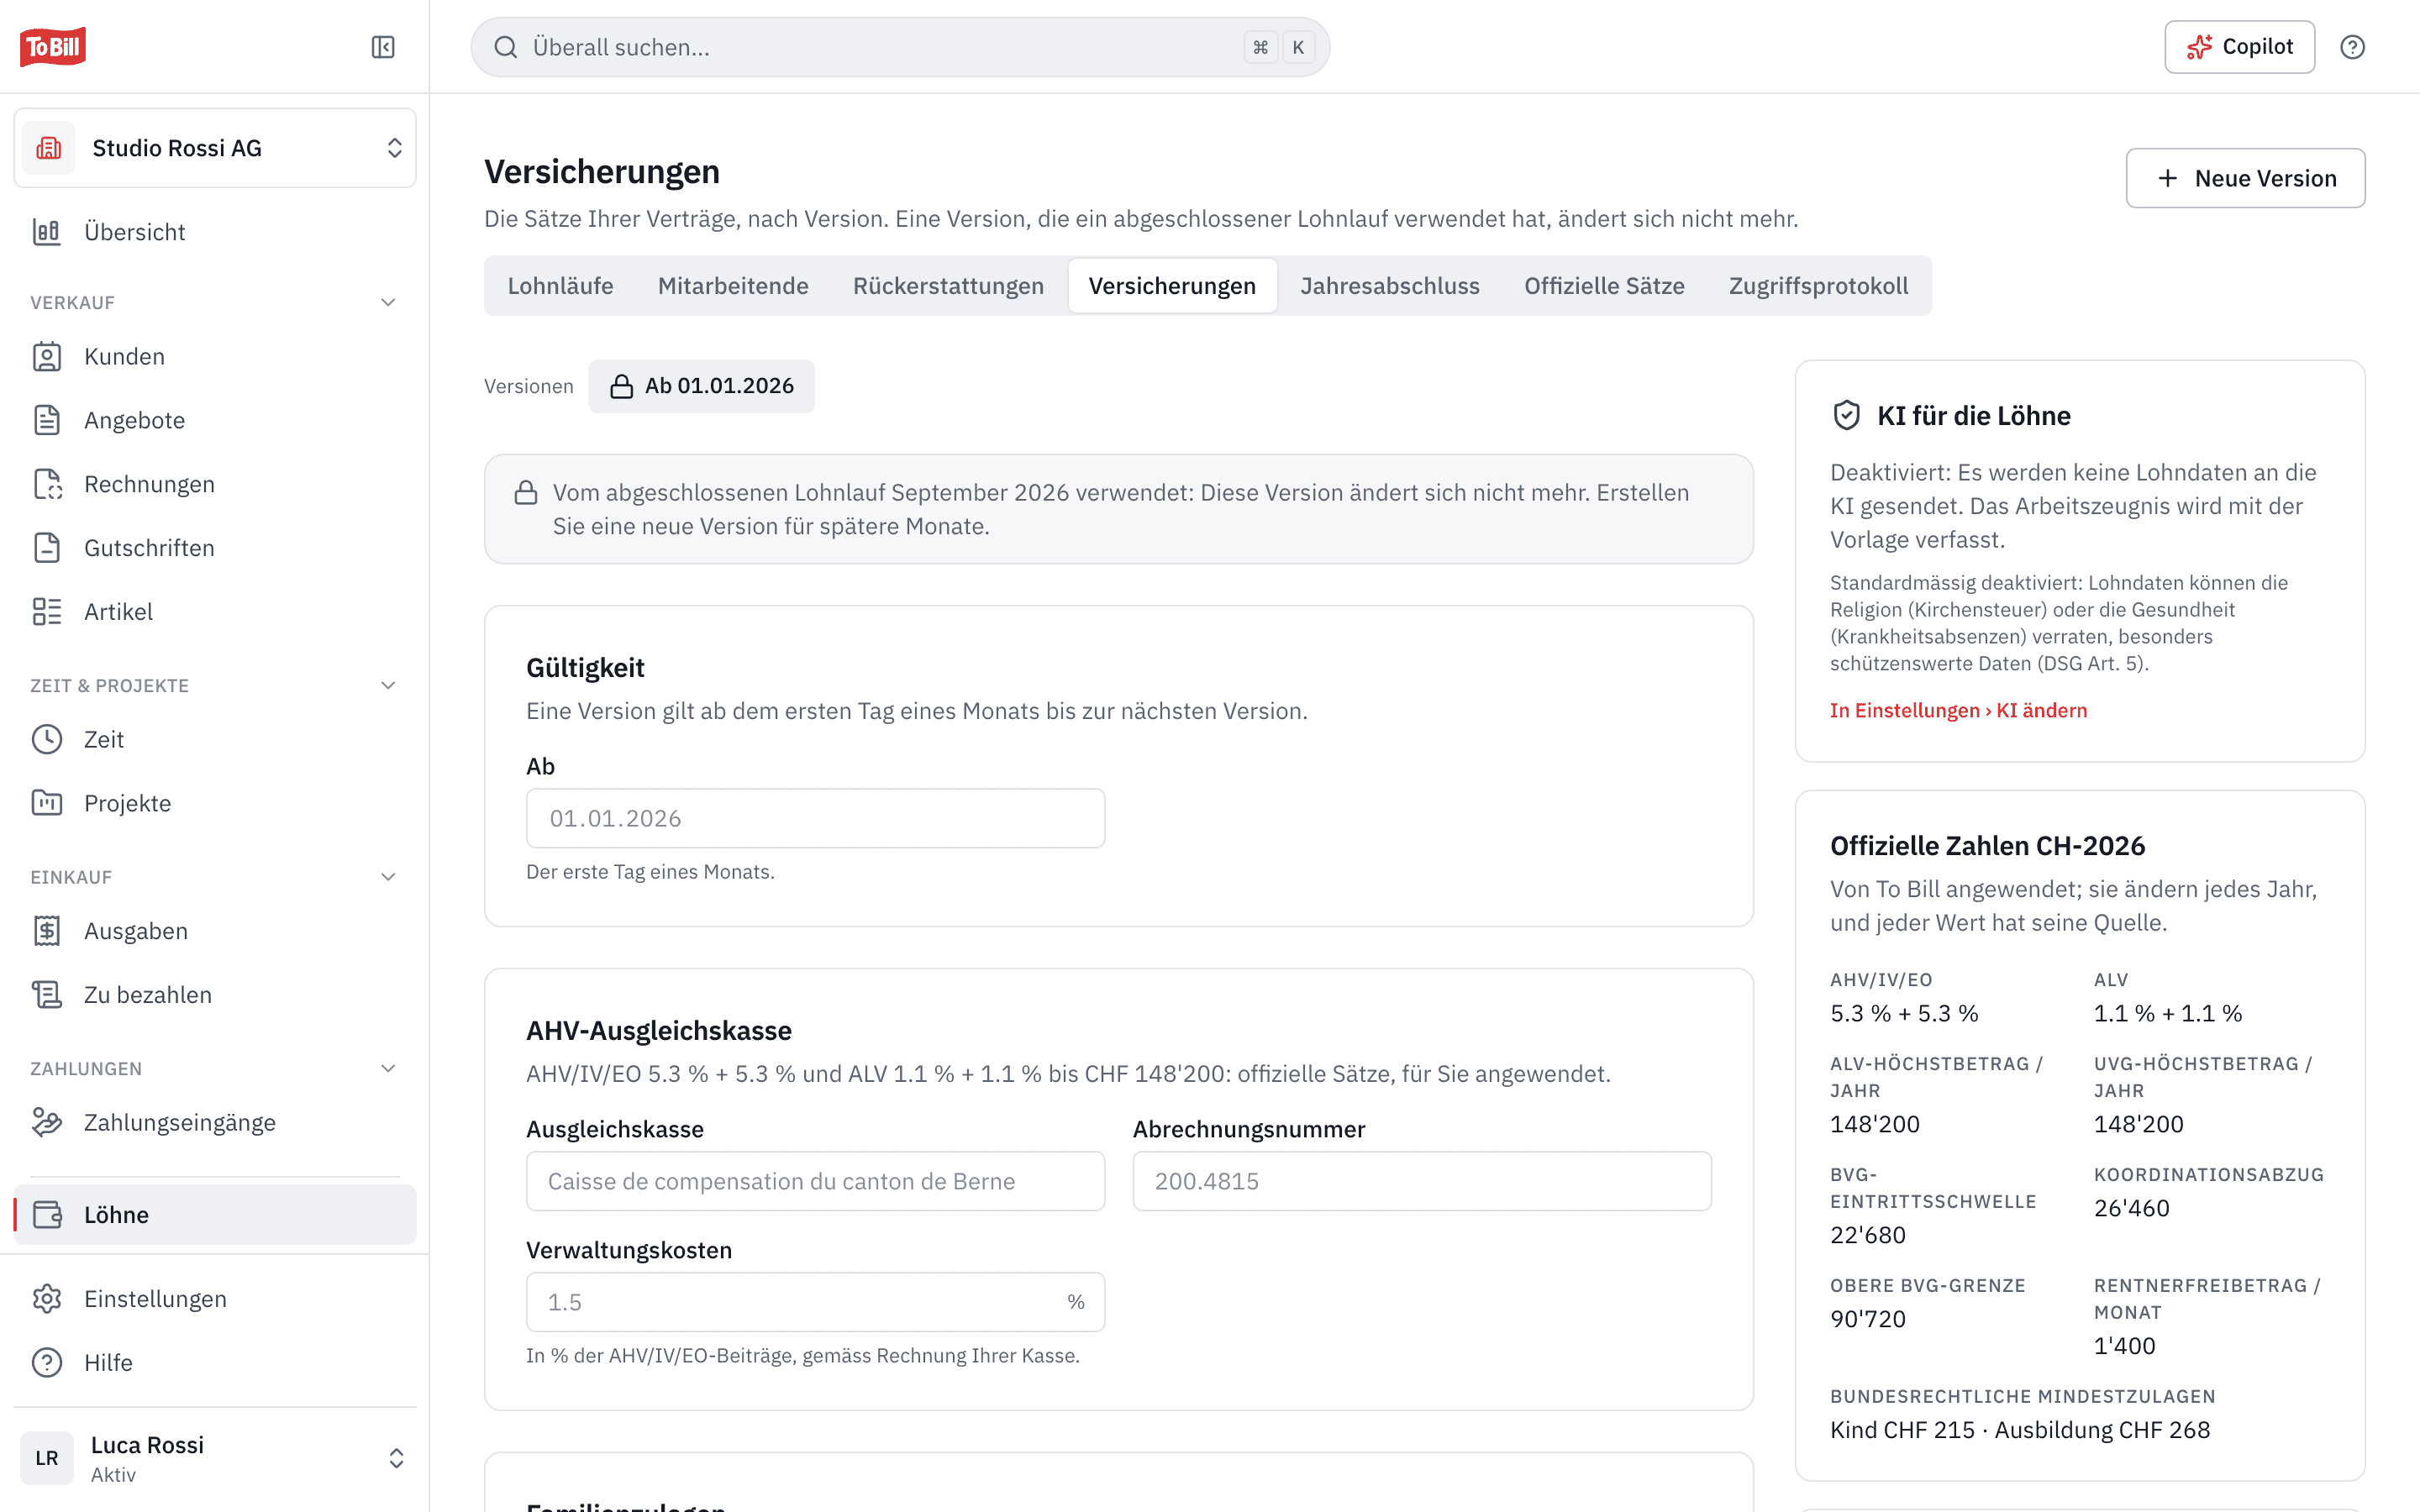Click the Rentnerfreibetrag value 1'400
Screen dimensions: 2420x1512
(x=2124, y=1346)
